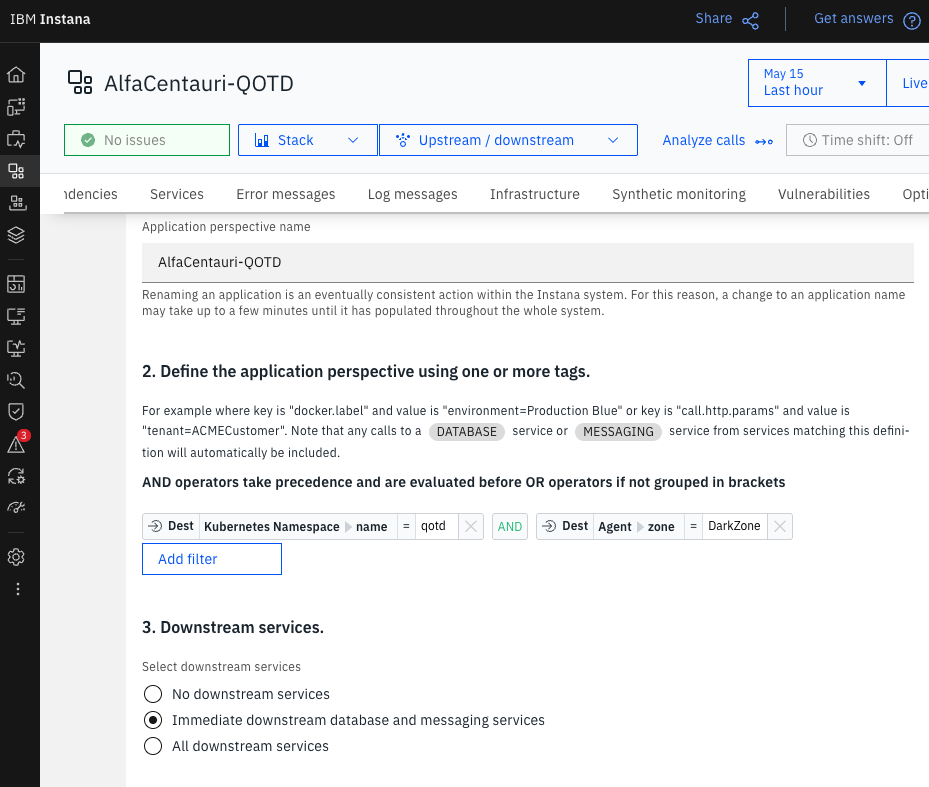Click the Analyze calls arrow icon
The width and height of the screenshot is (929, 787).
point(764,141)
